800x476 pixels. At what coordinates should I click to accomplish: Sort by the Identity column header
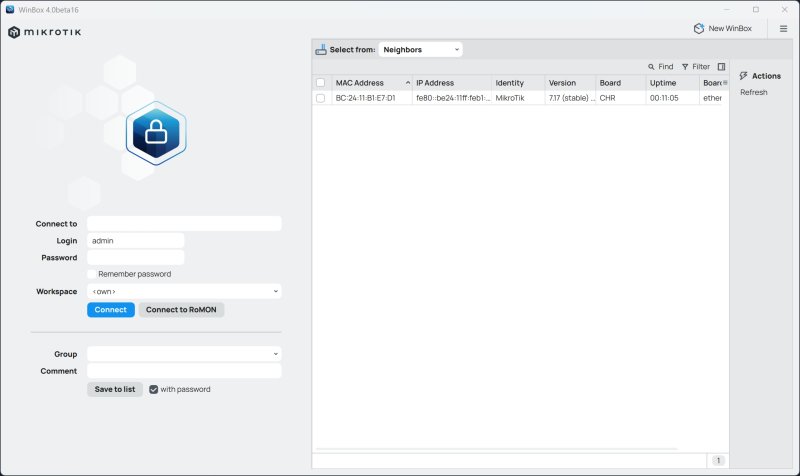(x=518, y=83)
